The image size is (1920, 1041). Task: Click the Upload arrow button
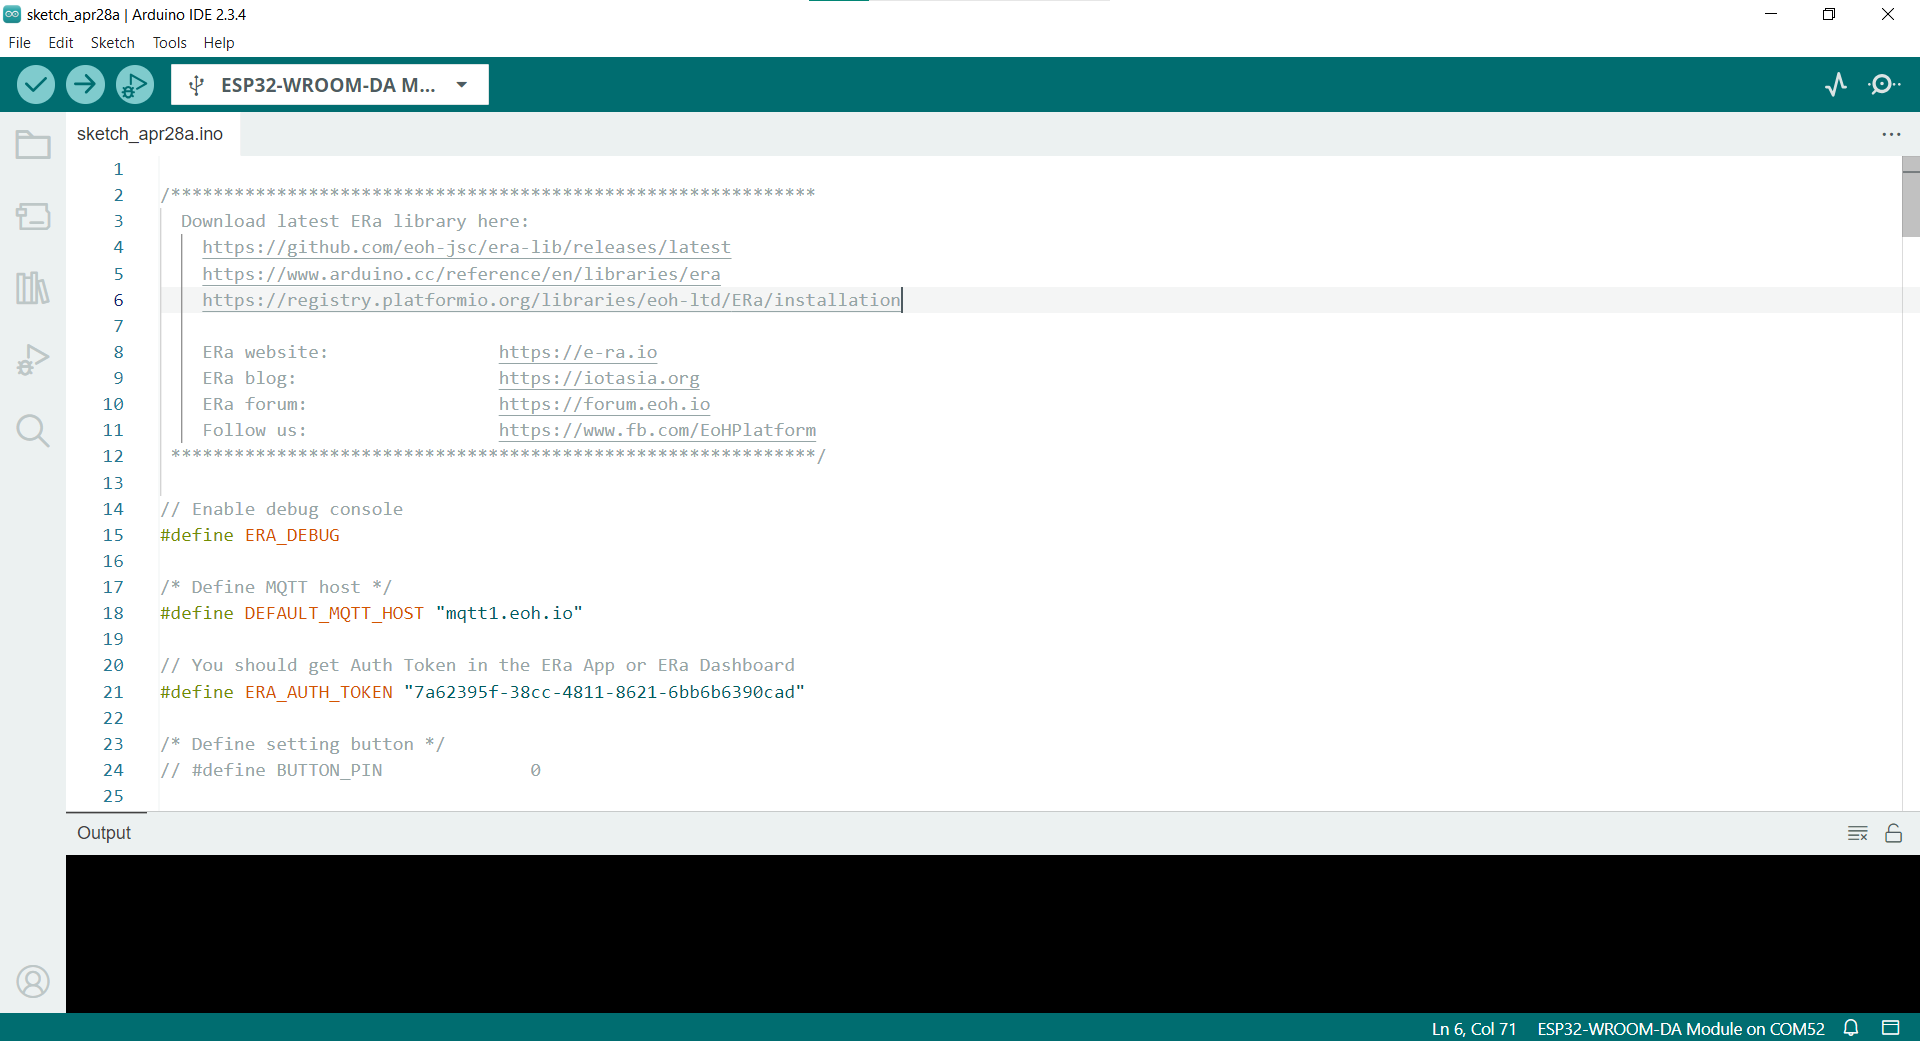coord(85,85)
